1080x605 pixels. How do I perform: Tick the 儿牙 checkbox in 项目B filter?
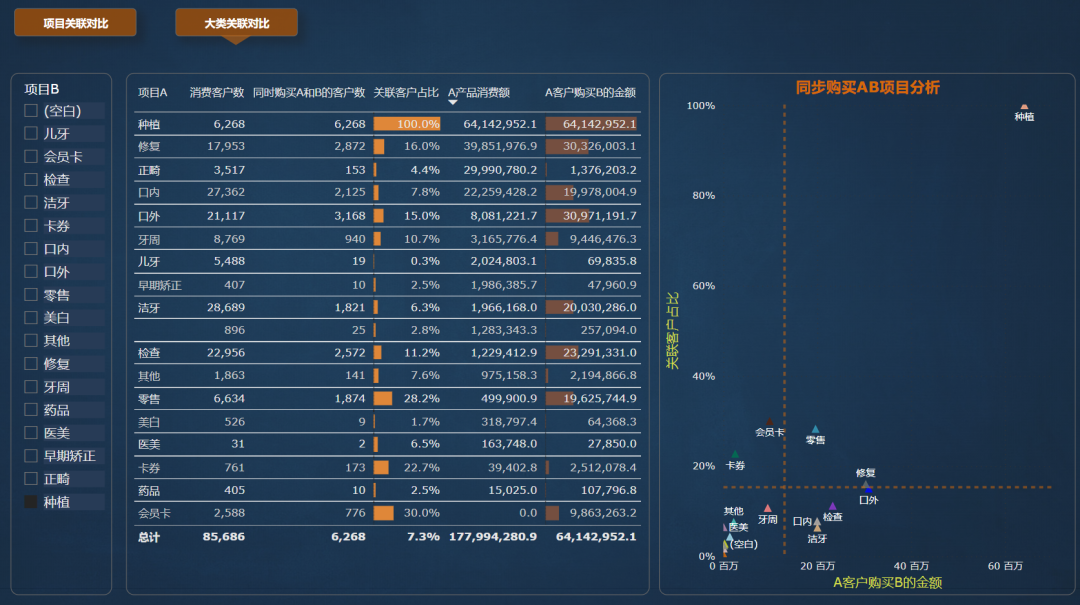tap(30, 133)
